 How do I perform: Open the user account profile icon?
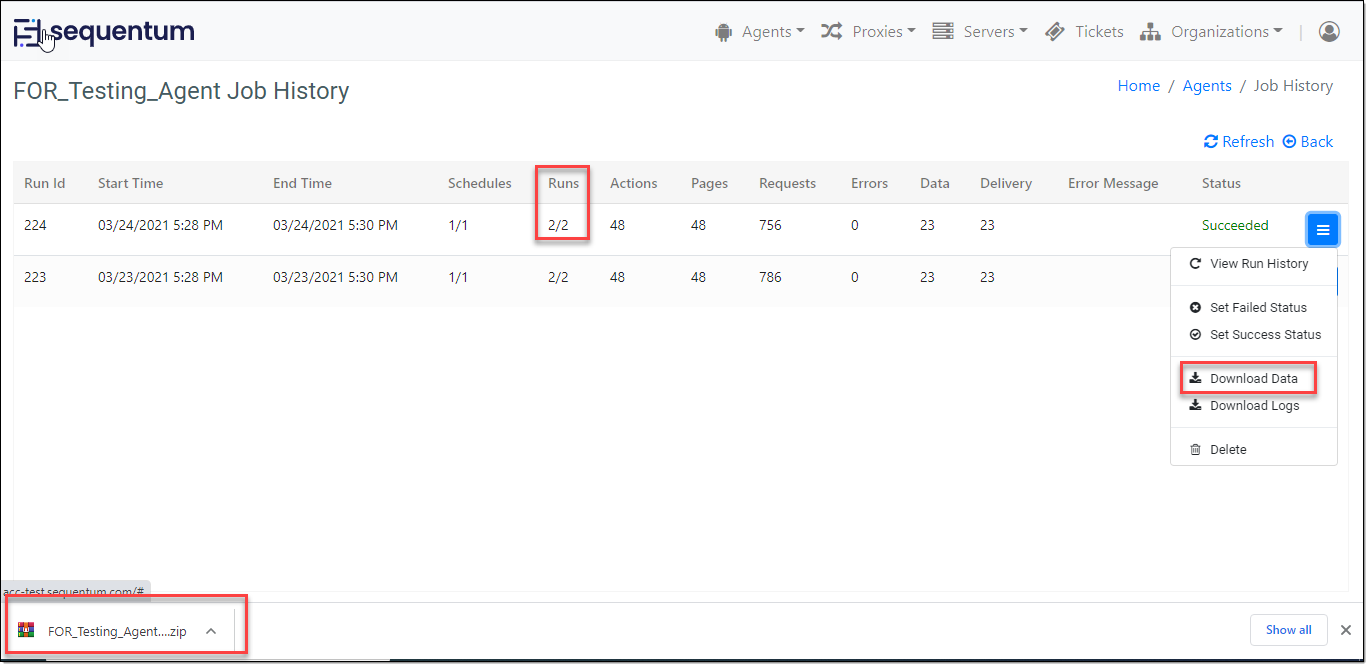[1329, 32]
